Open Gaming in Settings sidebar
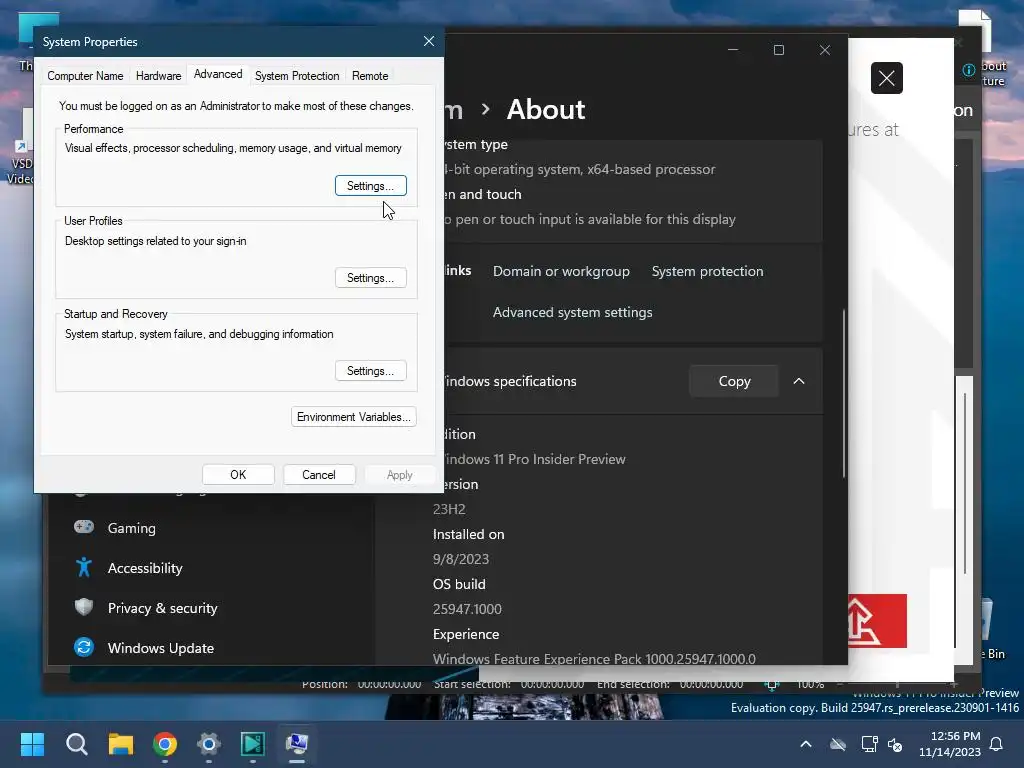Screen dimensions: 1024x768 pyautogui.click(x=131, y=528)
